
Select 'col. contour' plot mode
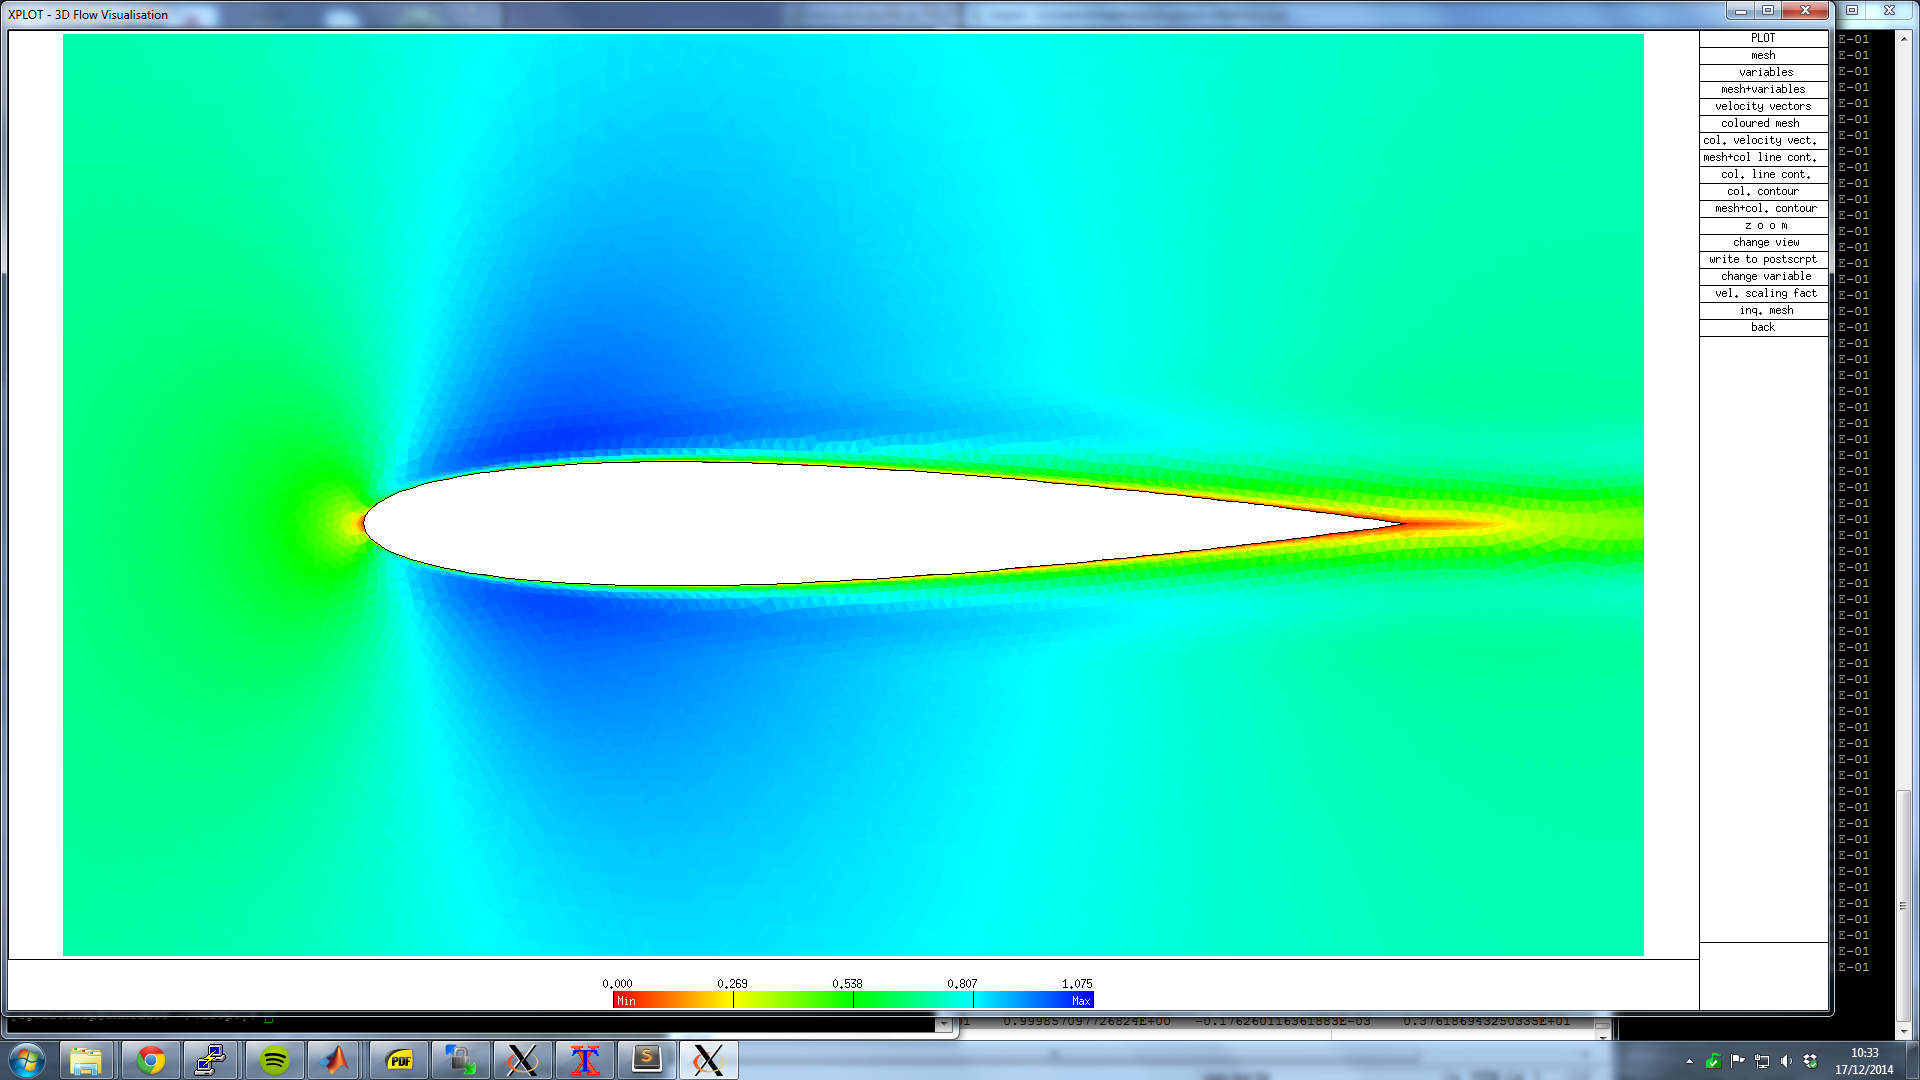1763,191
